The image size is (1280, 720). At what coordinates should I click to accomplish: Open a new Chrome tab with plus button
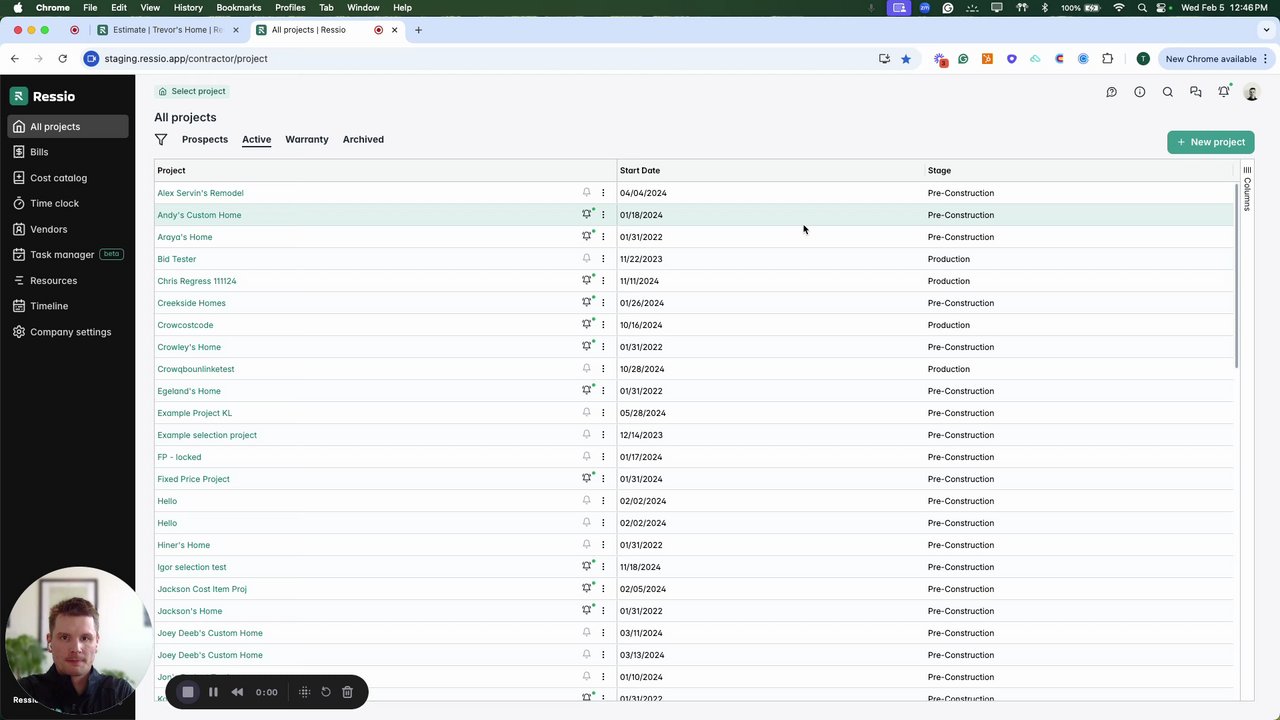[418, 30]
